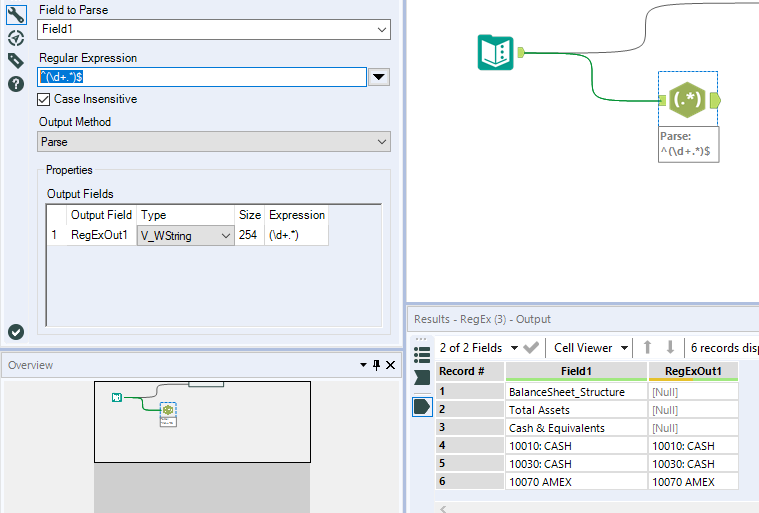Click the Output Field column header
The image size is (759, 513).
click(x=101, y=215)
